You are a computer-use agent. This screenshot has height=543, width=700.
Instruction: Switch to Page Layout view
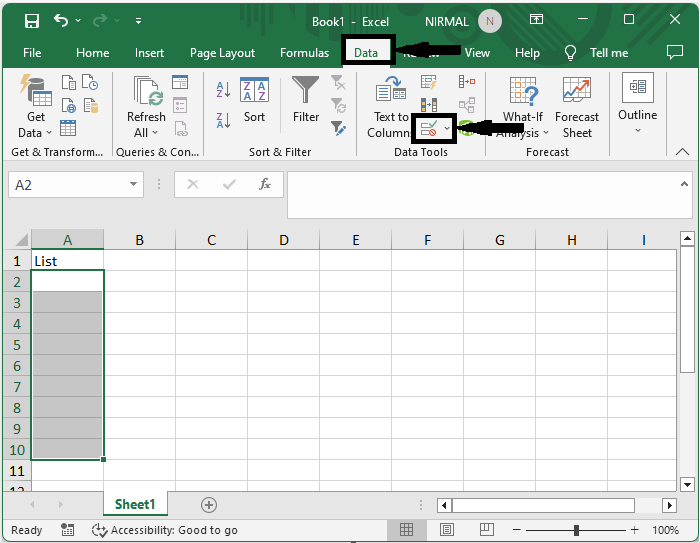pos(447,530)
